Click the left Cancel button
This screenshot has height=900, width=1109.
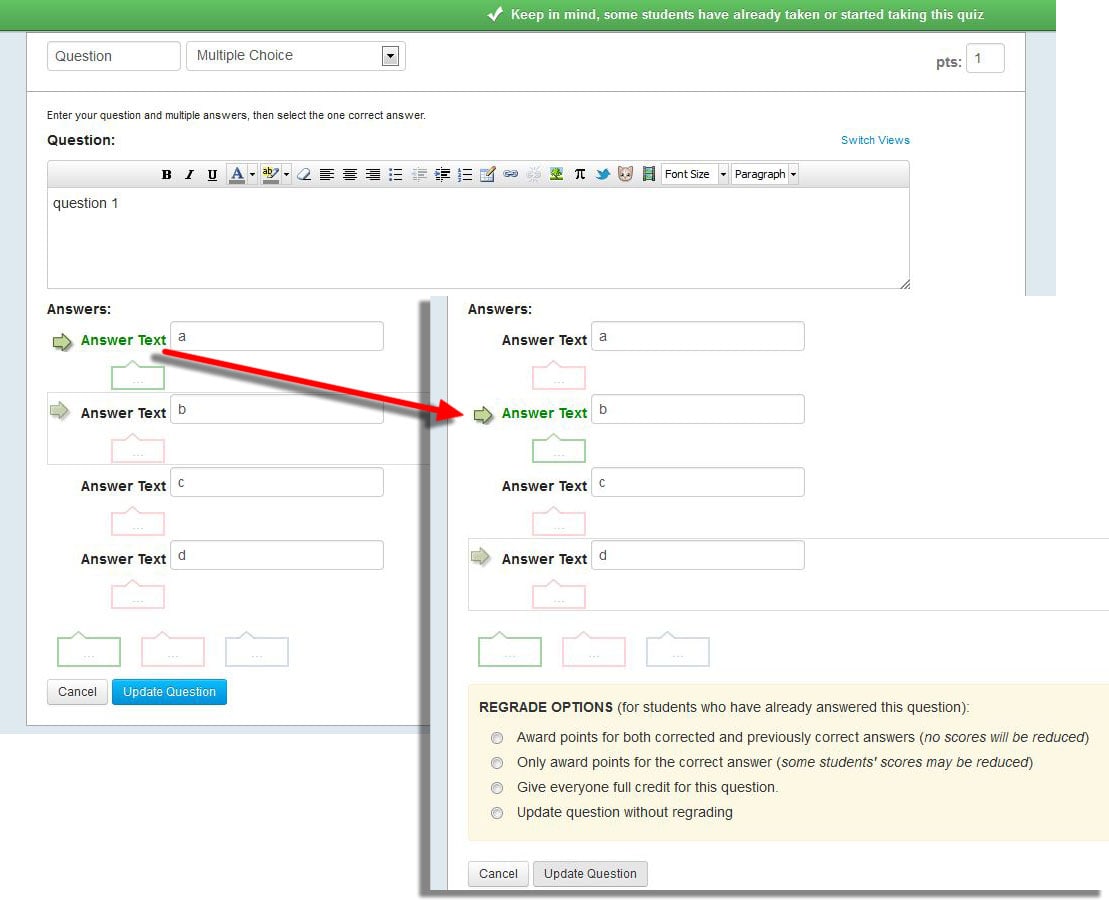click(x=77, y=692)
